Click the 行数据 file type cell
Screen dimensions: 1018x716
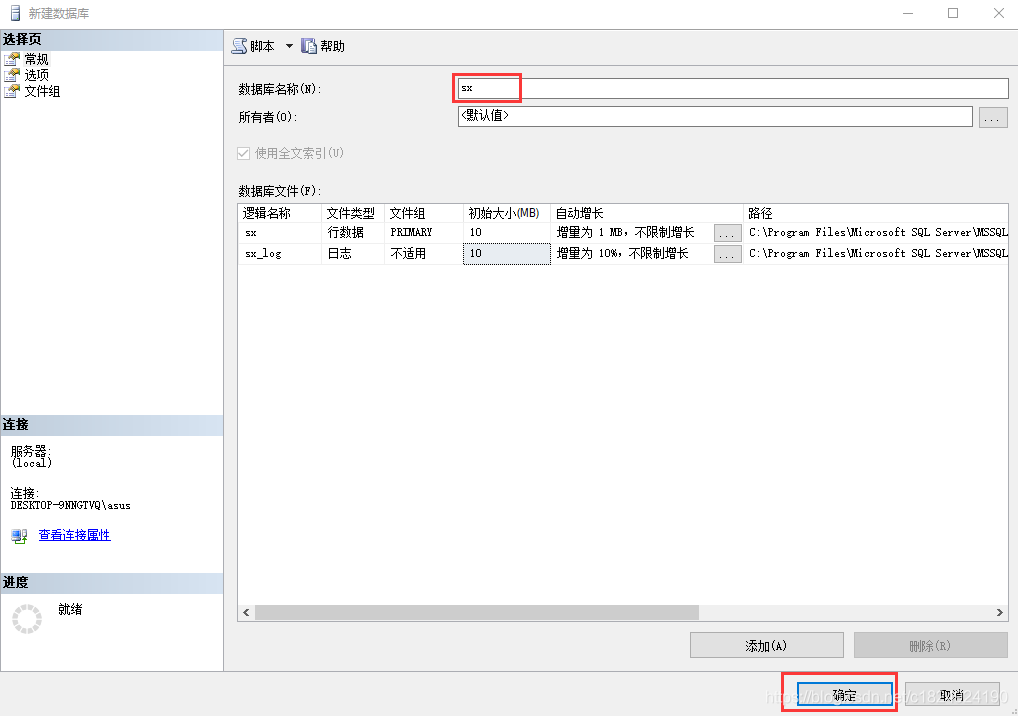353,232
